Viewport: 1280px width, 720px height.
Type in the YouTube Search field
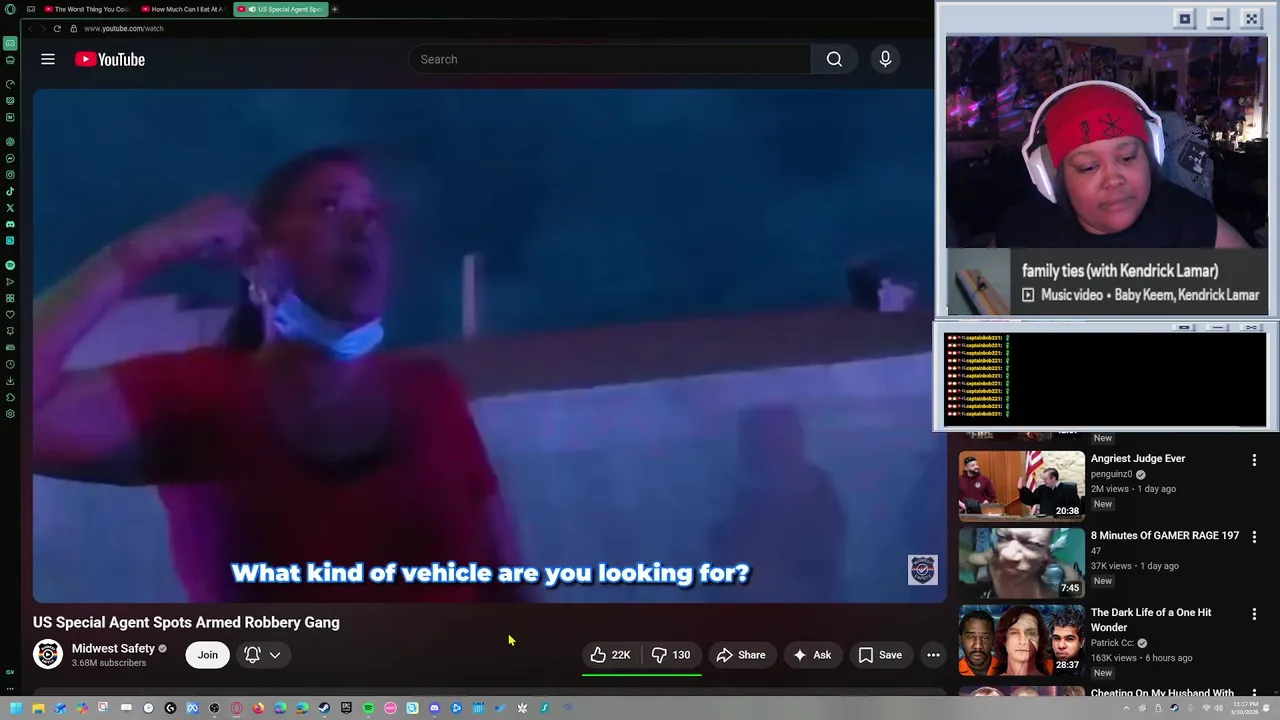tap(610, 59)
